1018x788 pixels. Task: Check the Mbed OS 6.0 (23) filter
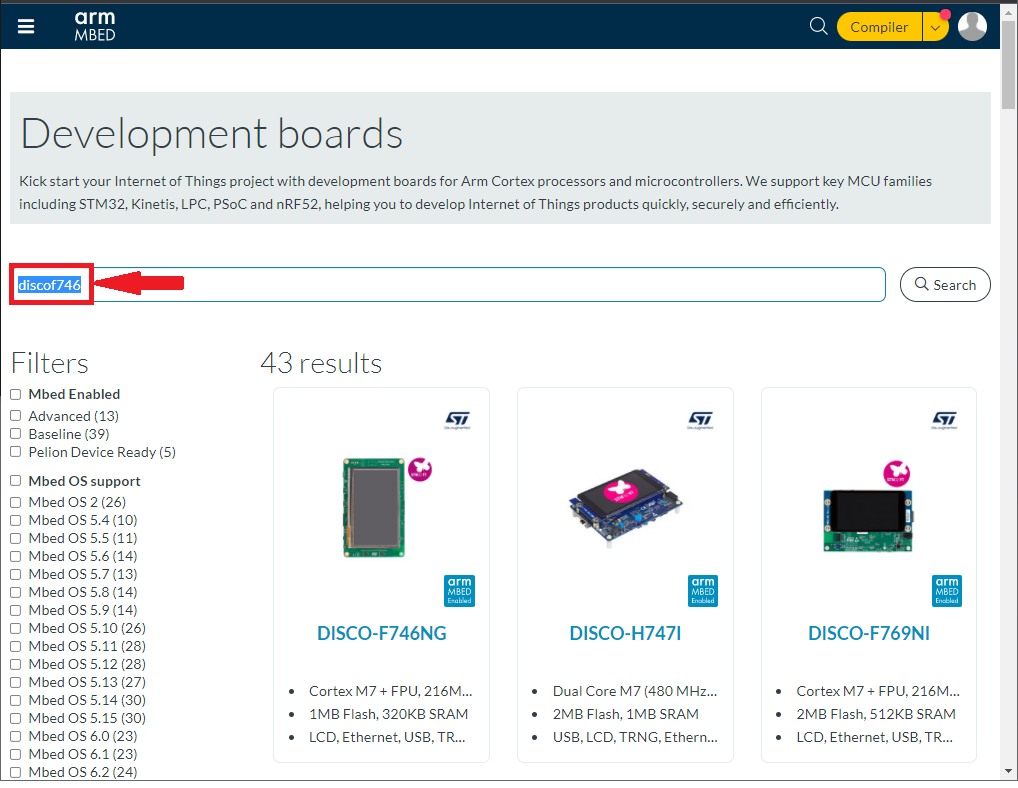point(16,736)
